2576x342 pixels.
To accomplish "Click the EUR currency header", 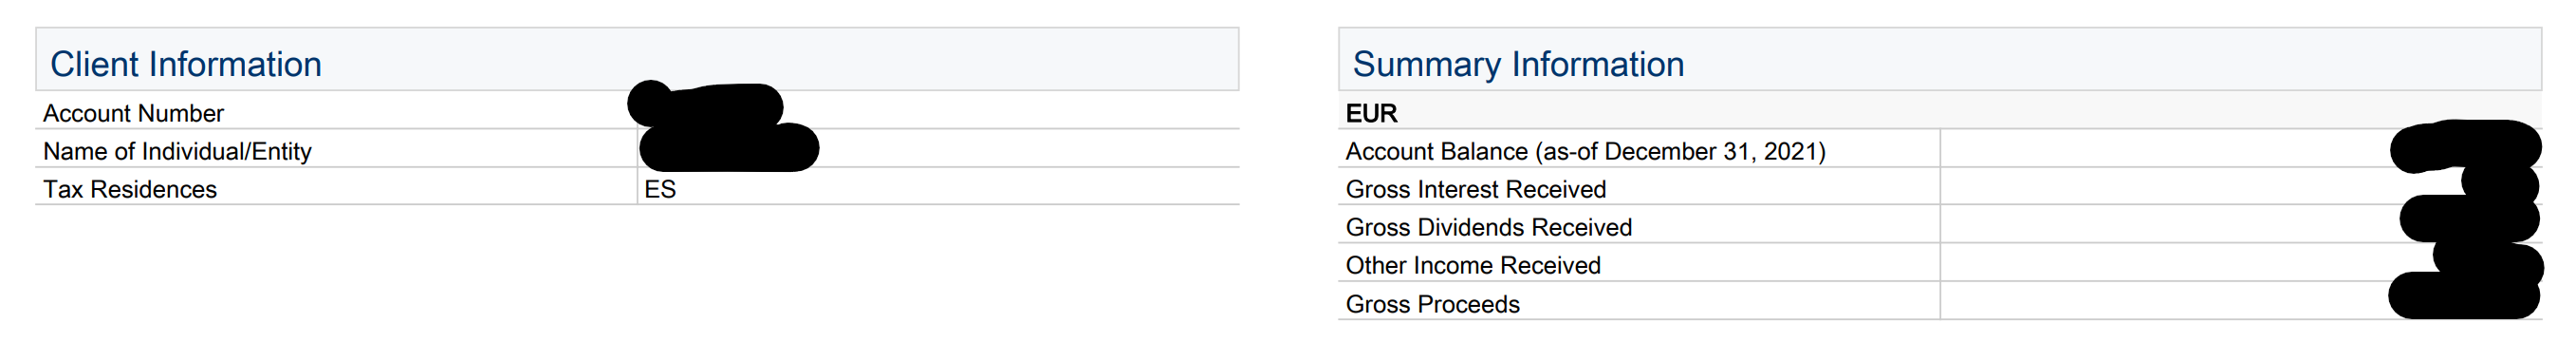I will pos(1371,113).
